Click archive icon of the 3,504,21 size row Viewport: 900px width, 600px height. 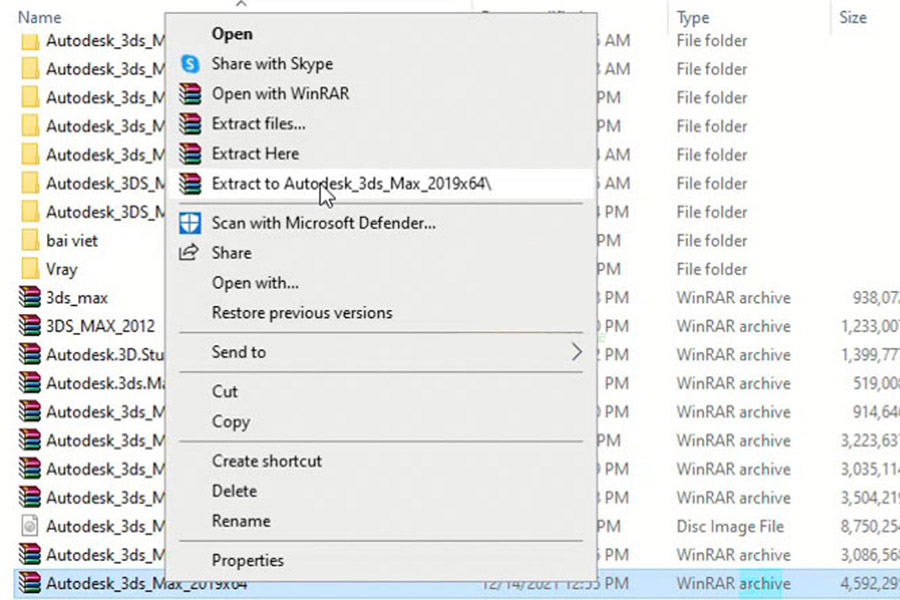point(29,497)
